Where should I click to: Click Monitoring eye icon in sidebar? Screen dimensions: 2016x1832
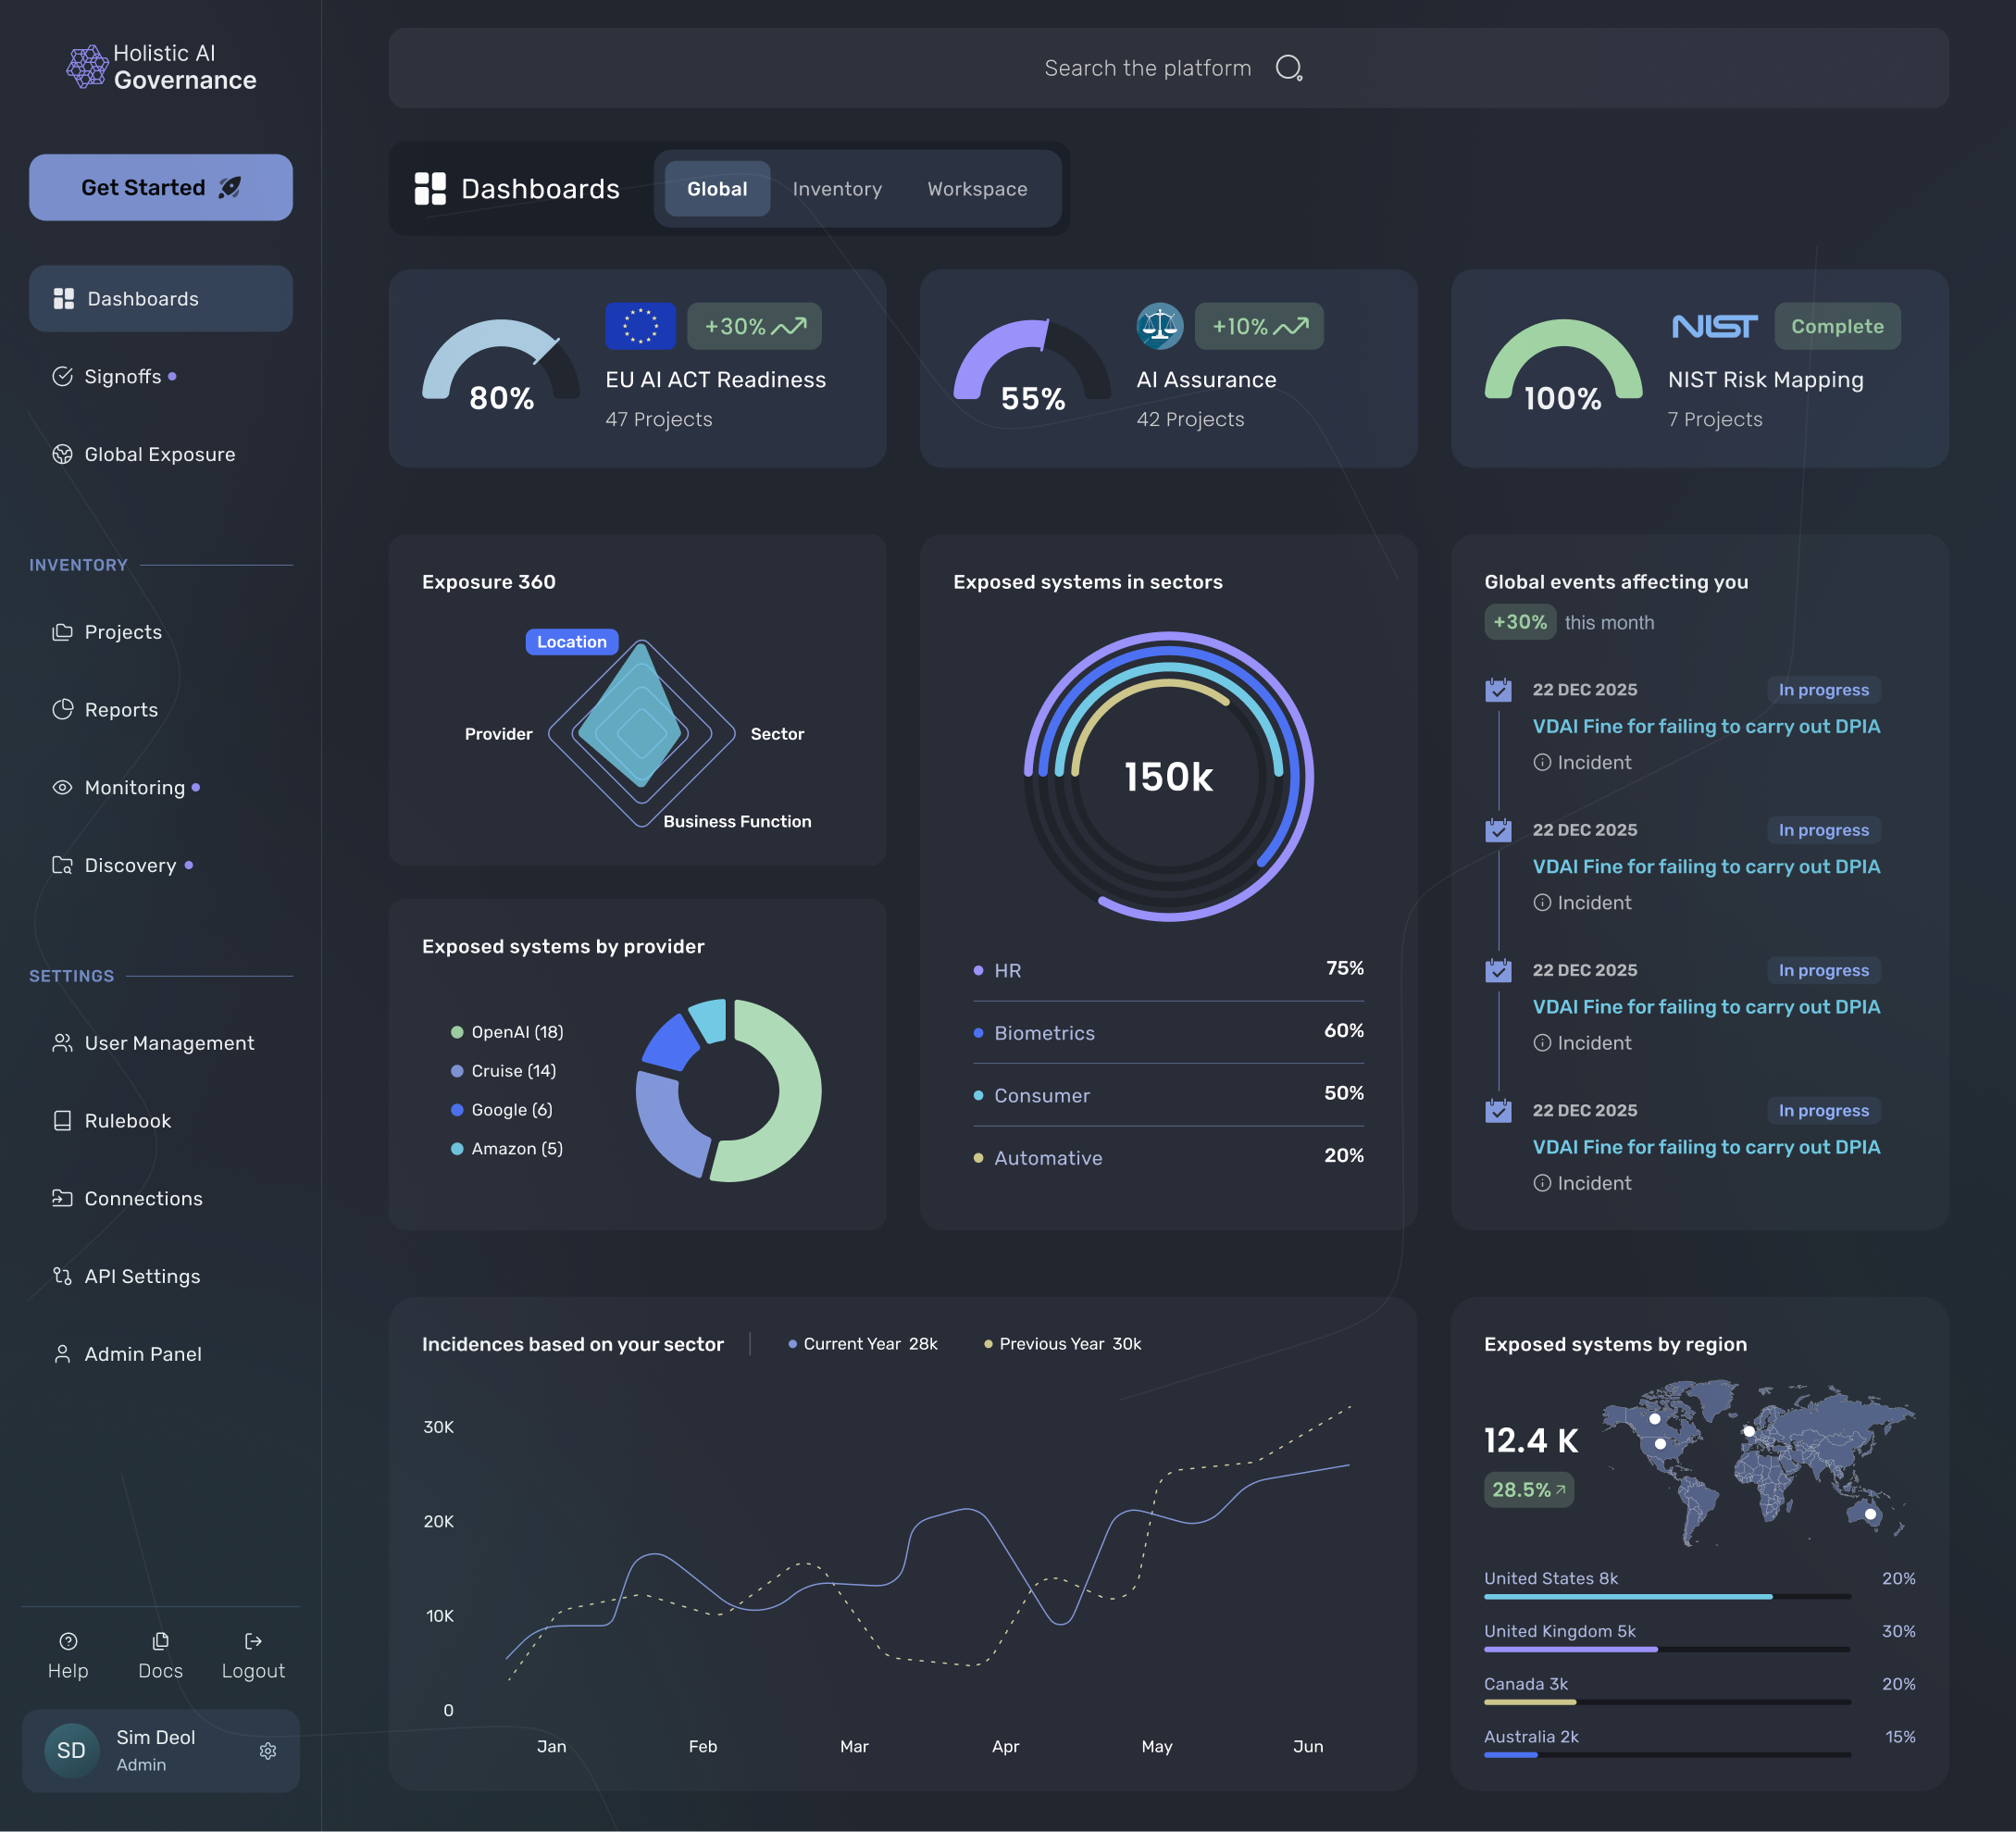point(62,787)
